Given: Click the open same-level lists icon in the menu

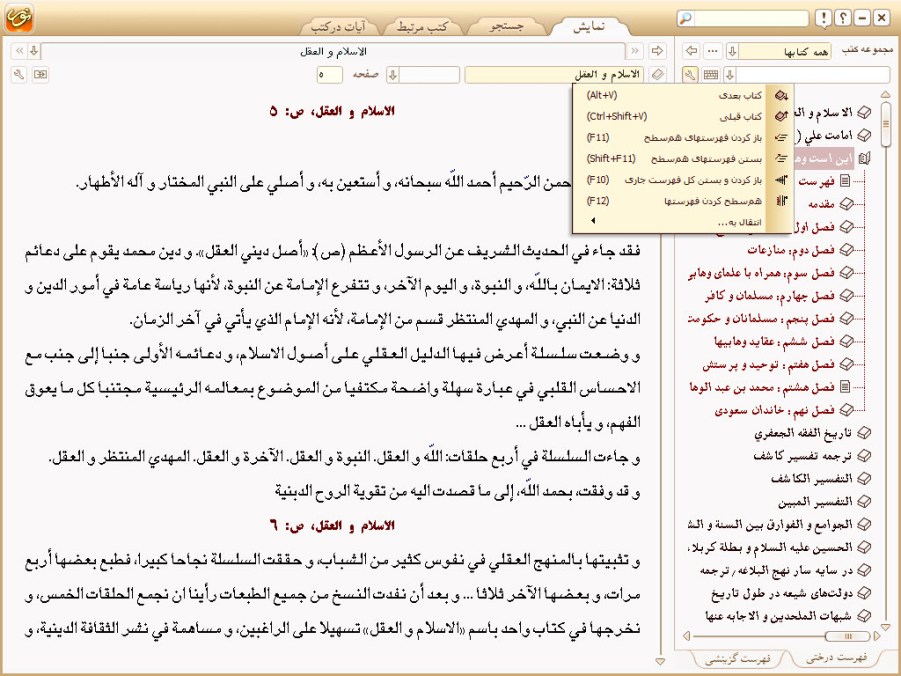Looking at the screenshot, I should click(781, 137).
